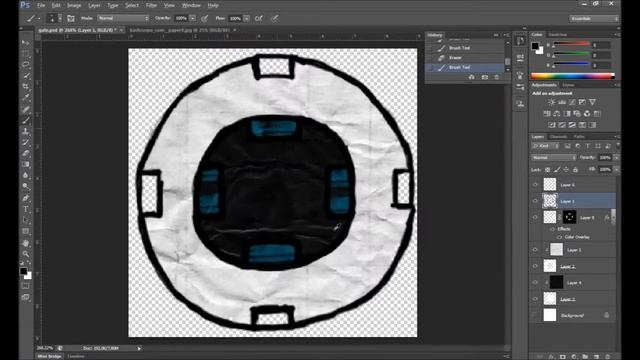Show the Background layer
The width and height of the screenshot is (640, 360).
click(535, 315)
